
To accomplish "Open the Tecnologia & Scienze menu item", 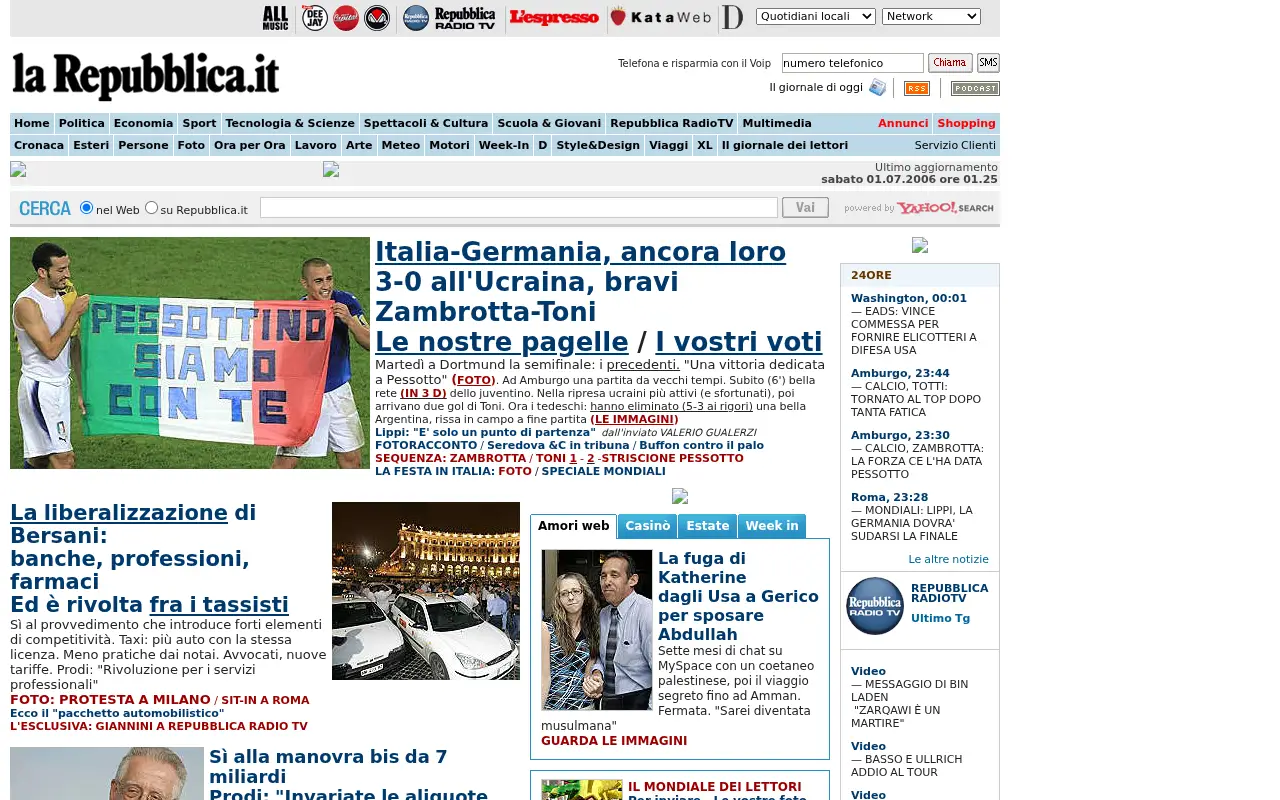I will point(290,124).
